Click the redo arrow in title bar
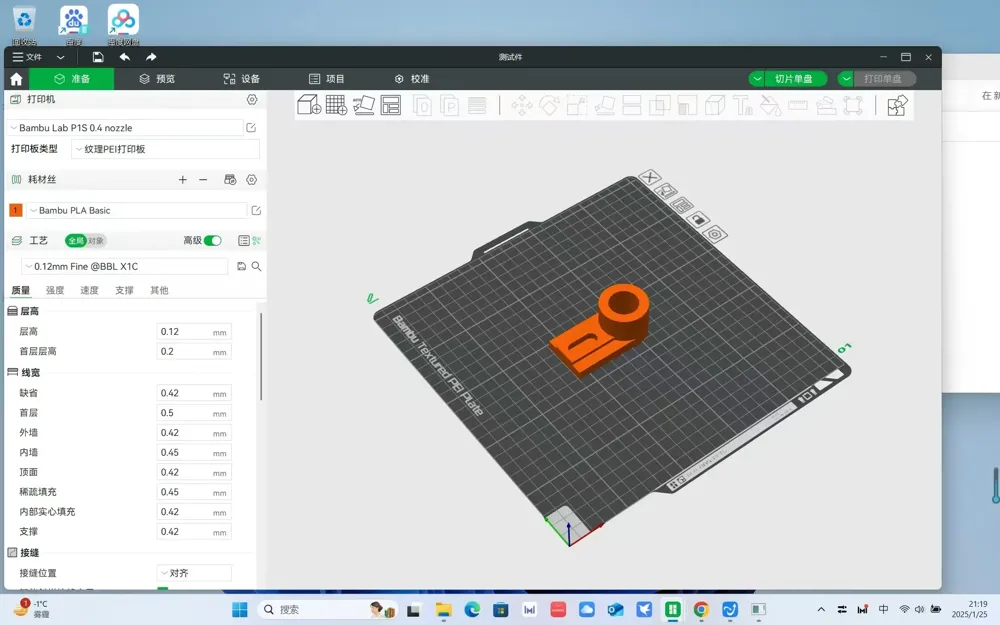The image size is (1000, 625). pos(151,57)
